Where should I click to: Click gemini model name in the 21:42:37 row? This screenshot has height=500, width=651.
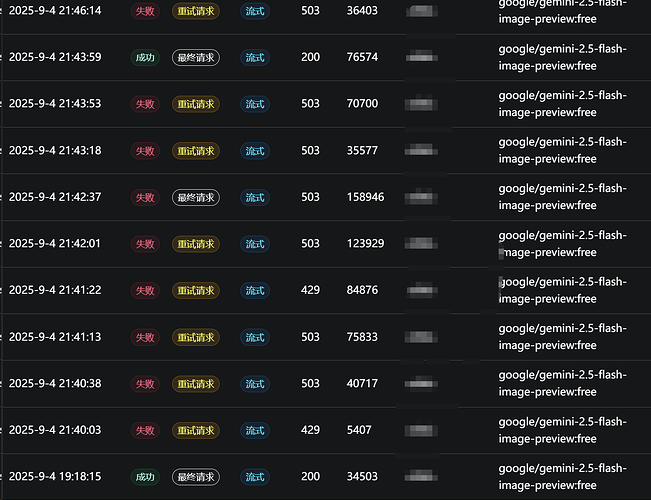coord(563,197)
